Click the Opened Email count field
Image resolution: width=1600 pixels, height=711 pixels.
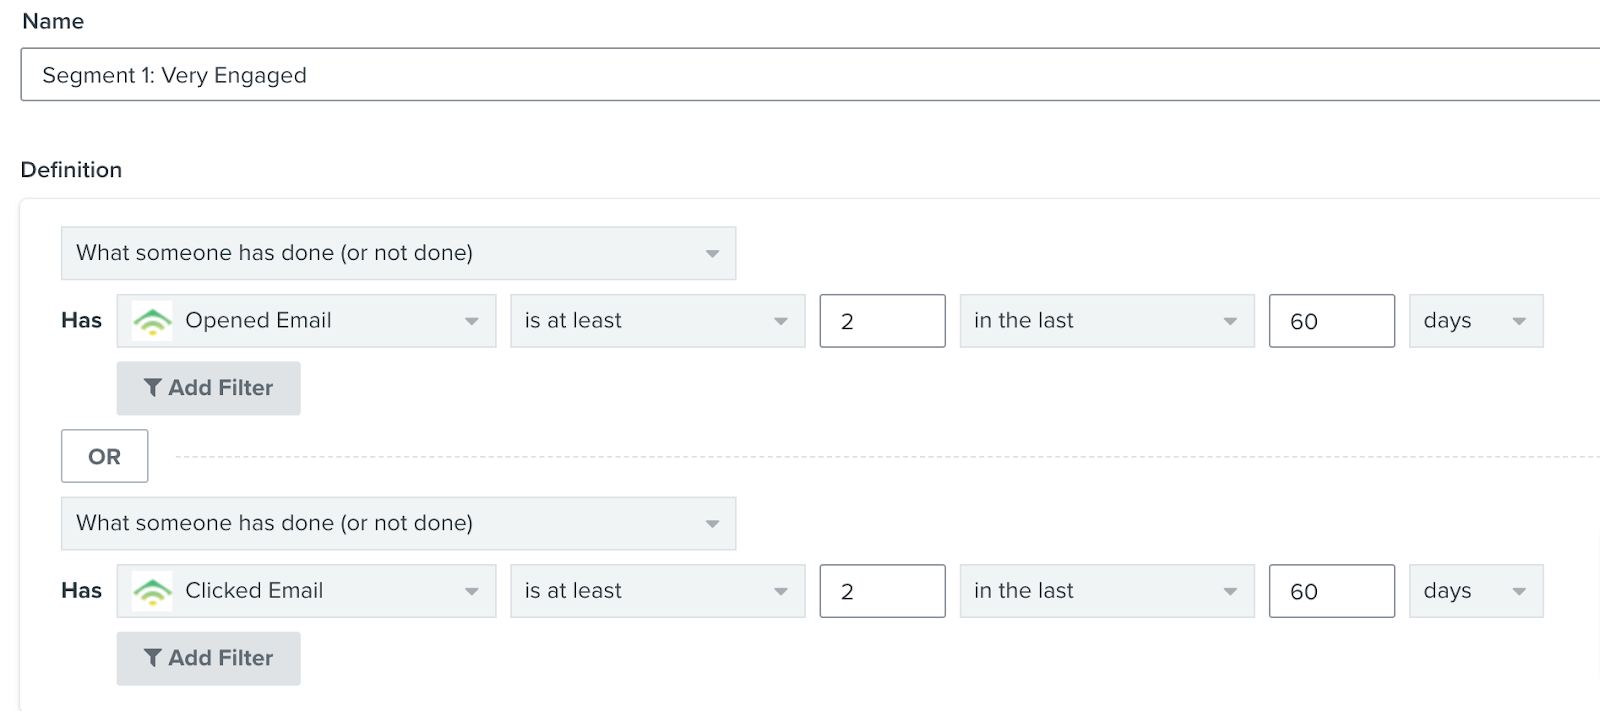[882, 321]
